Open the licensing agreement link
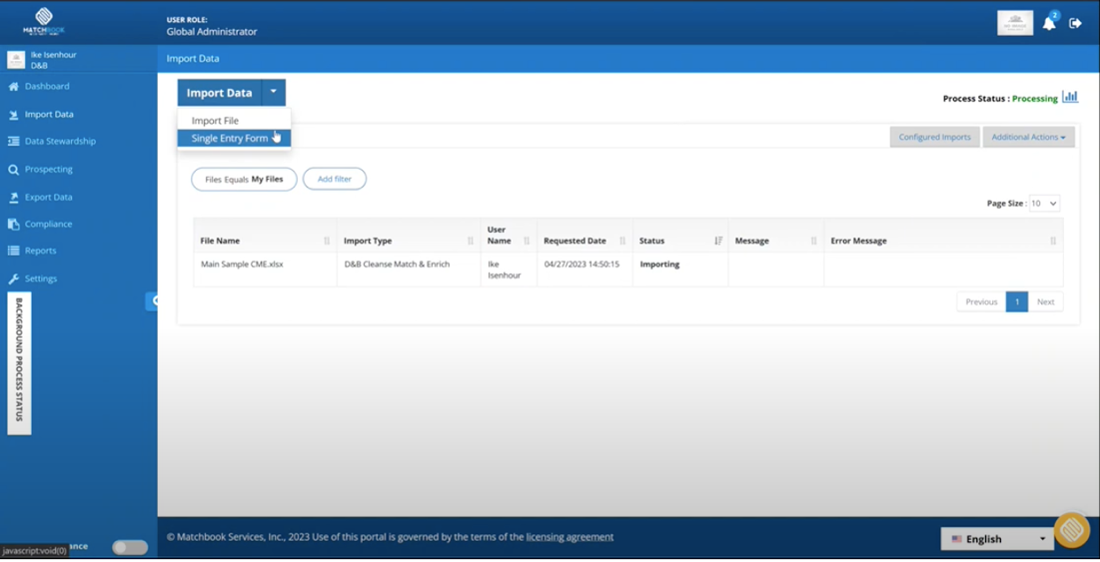Image resolution: width=1100 pixels, height=562 pixels. [570, 537]
